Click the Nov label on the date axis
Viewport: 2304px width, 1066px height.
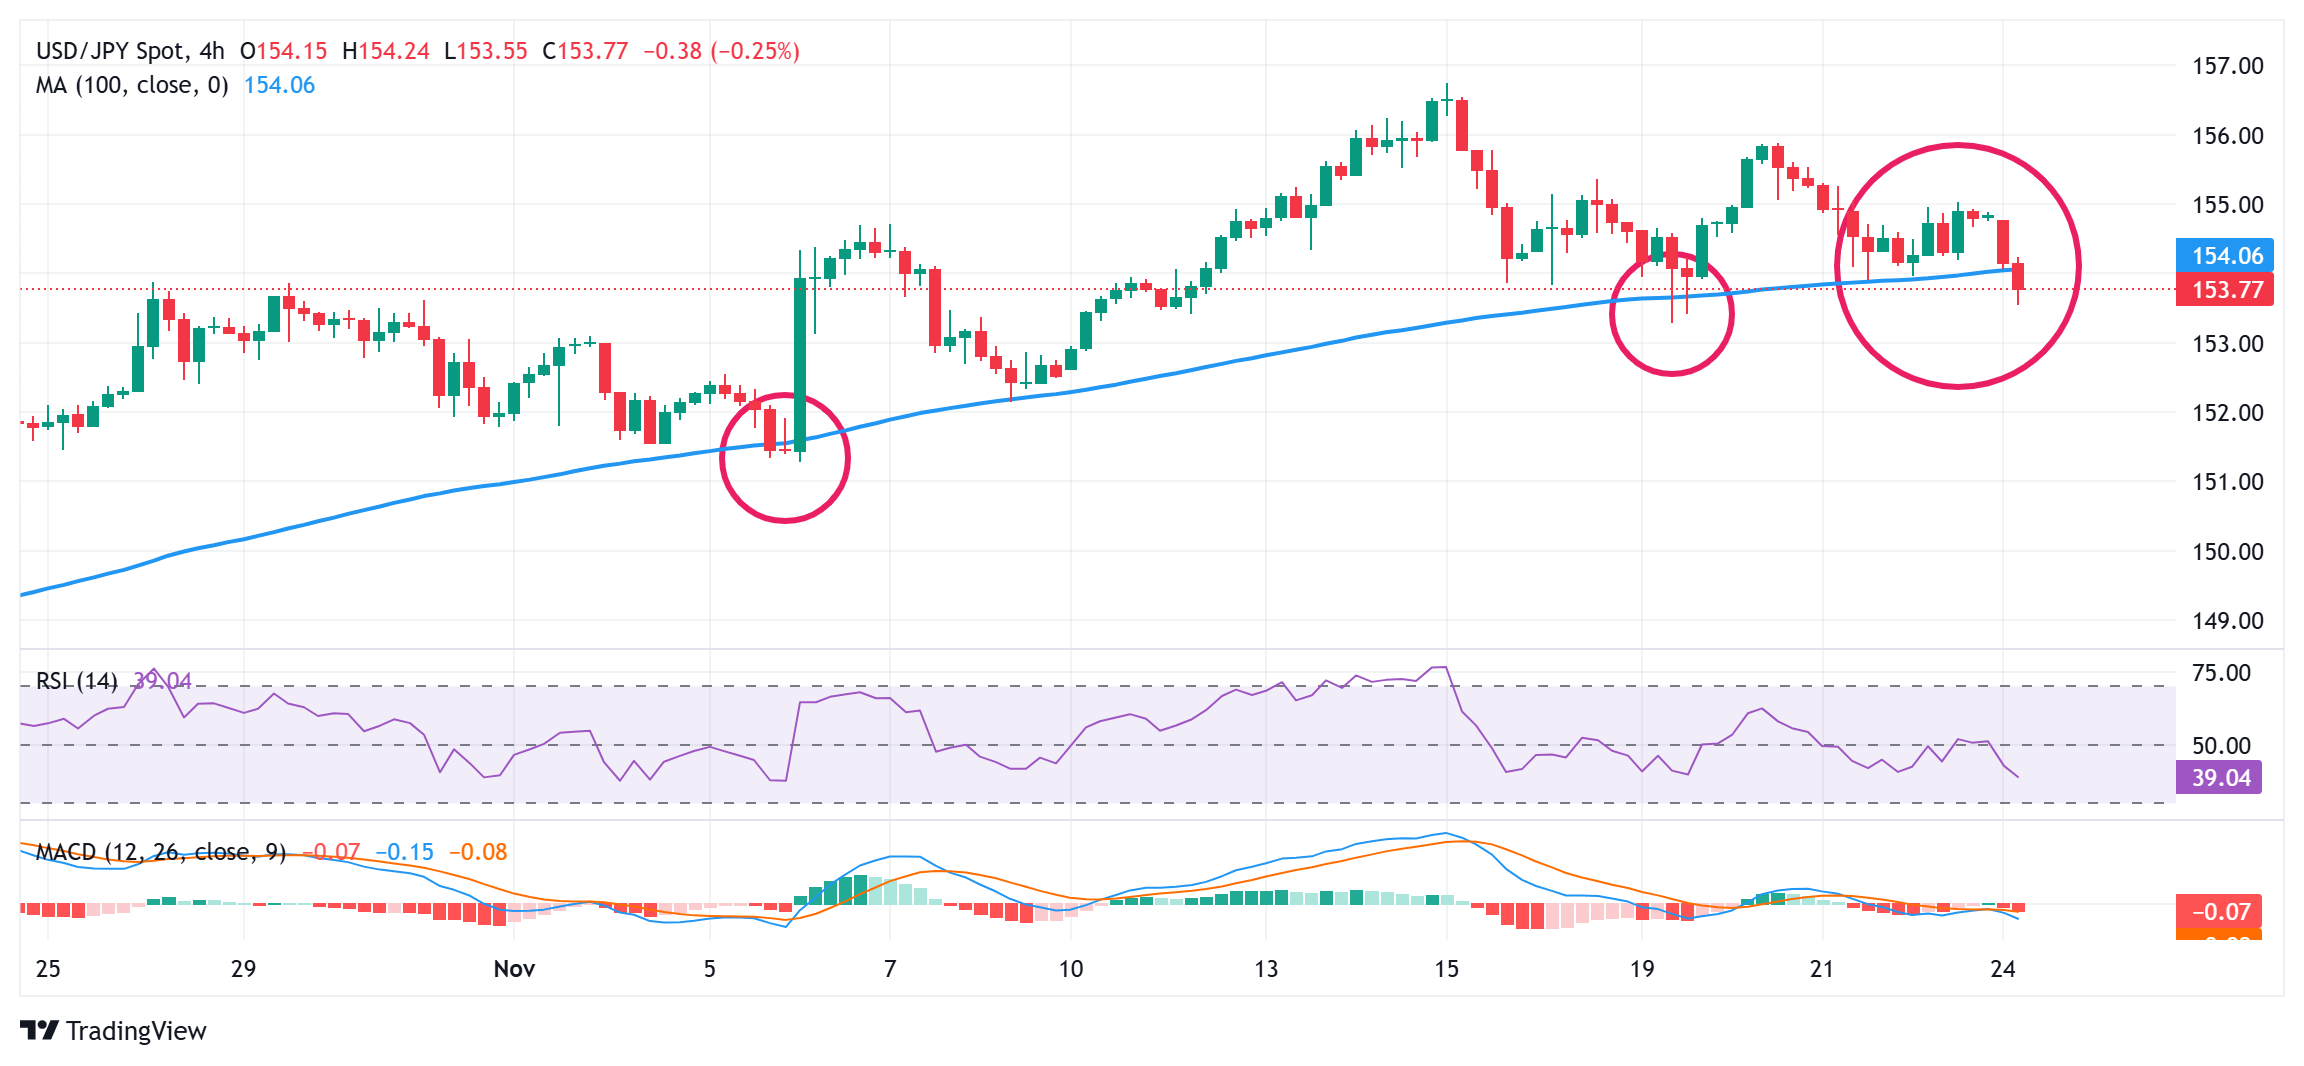(514, 969)
